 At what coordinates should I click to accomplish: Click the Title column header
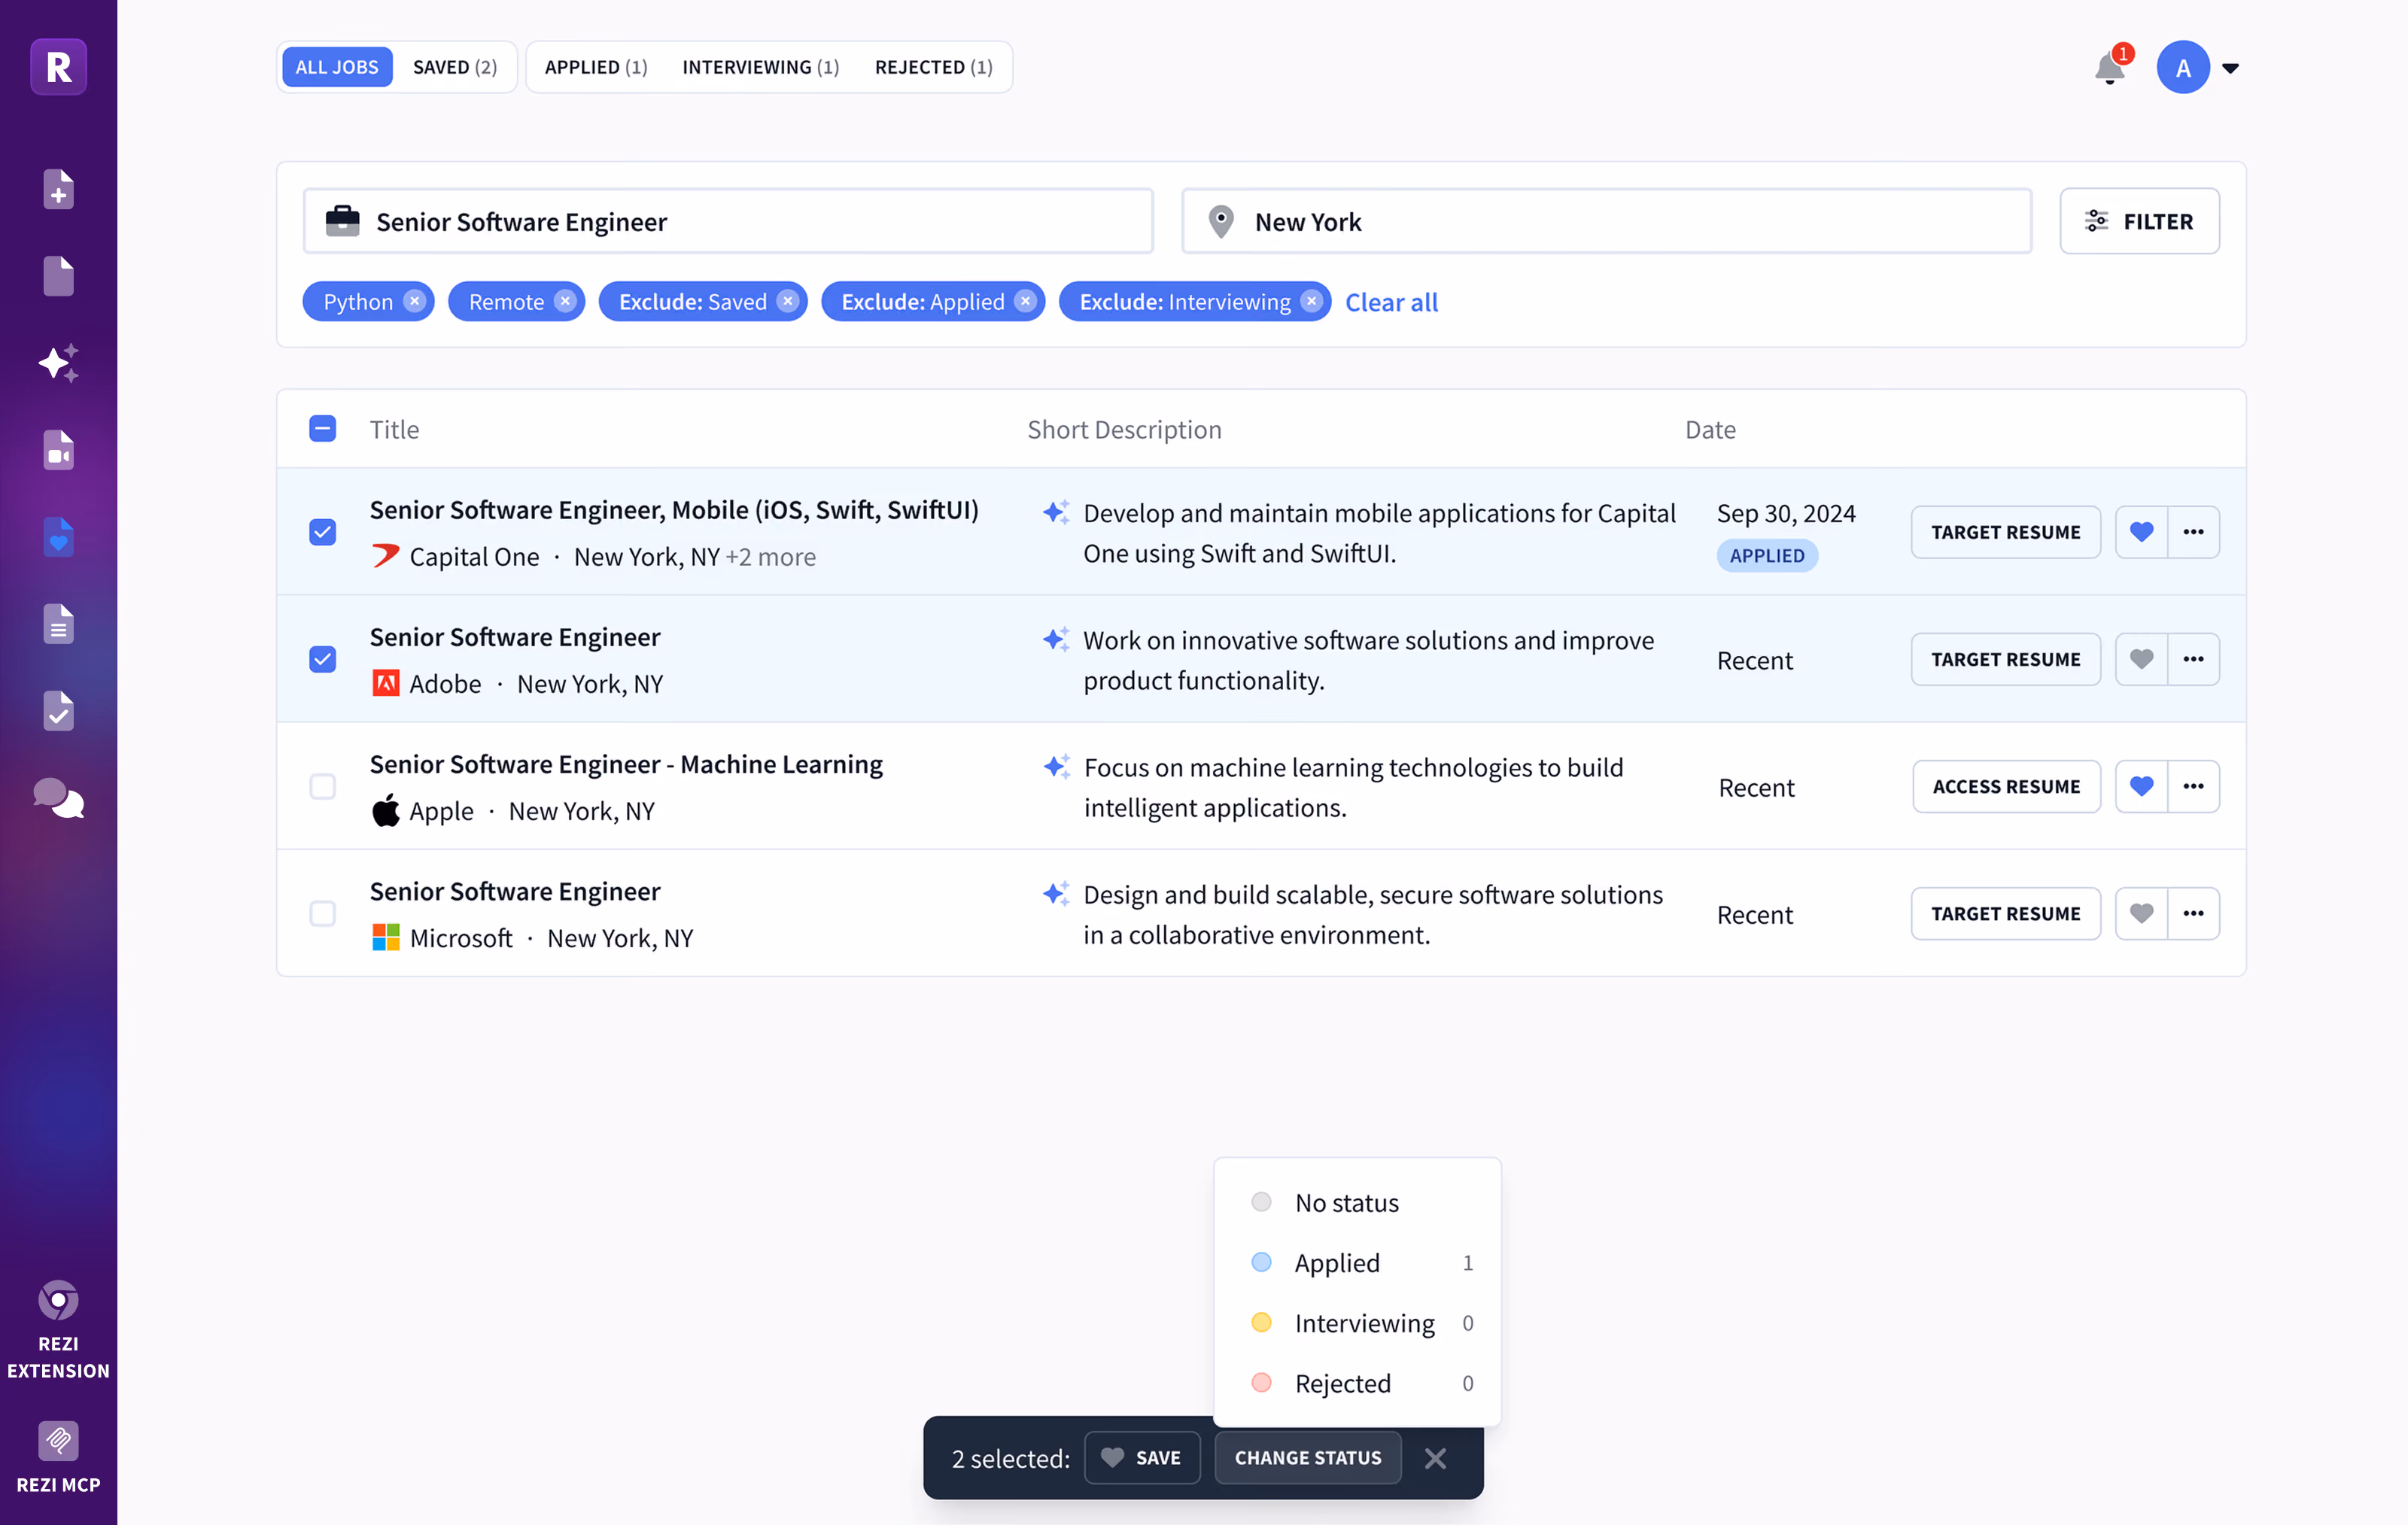click(394, 429)
